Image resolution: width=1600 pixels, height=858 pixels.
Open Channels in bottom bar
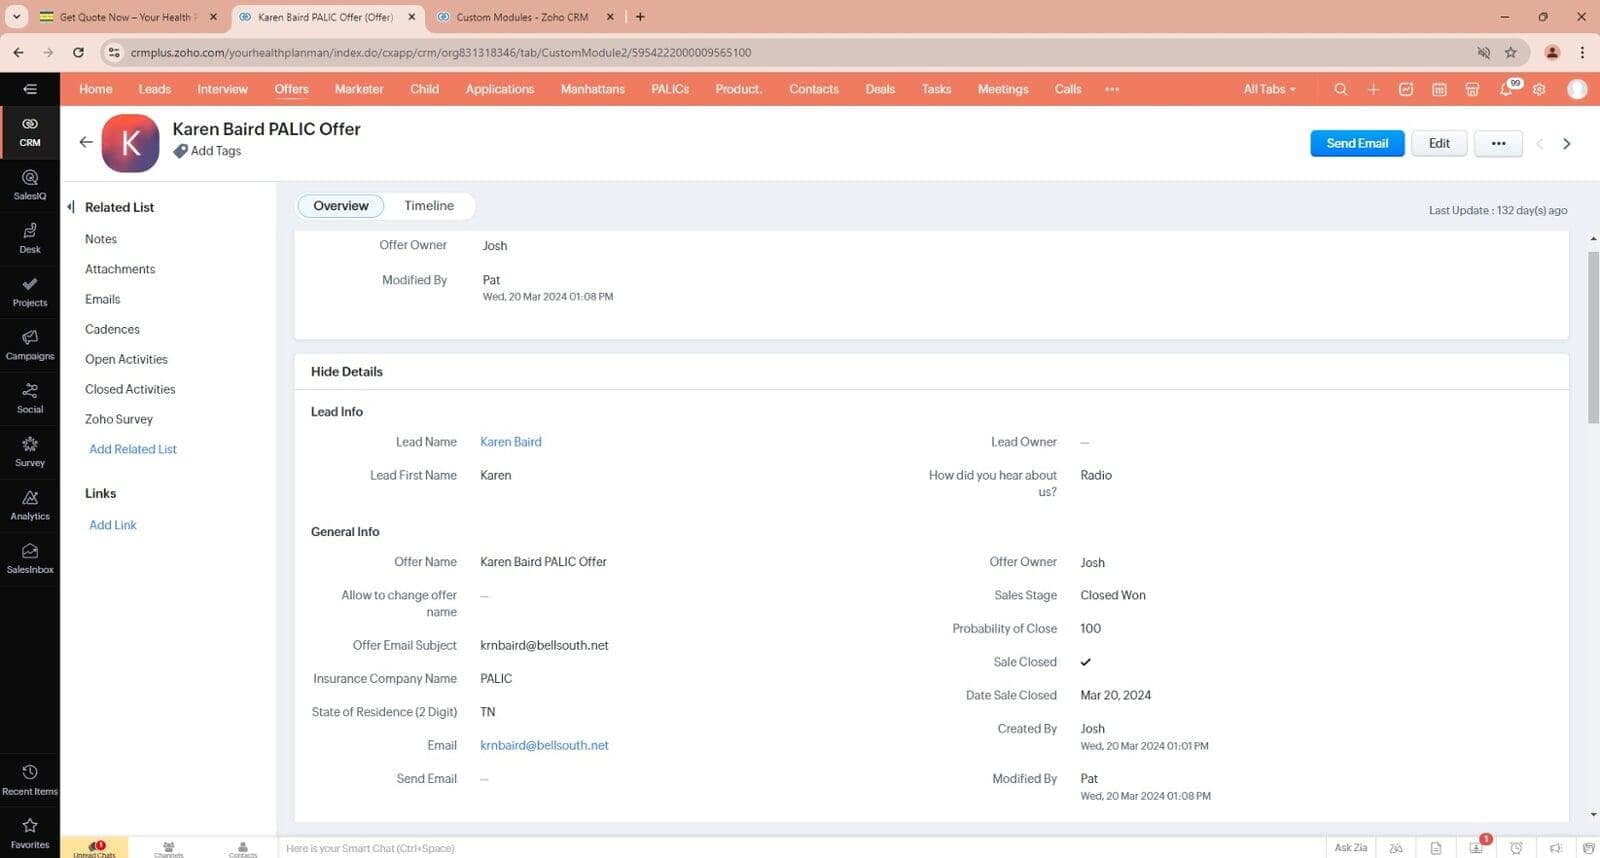168,849
